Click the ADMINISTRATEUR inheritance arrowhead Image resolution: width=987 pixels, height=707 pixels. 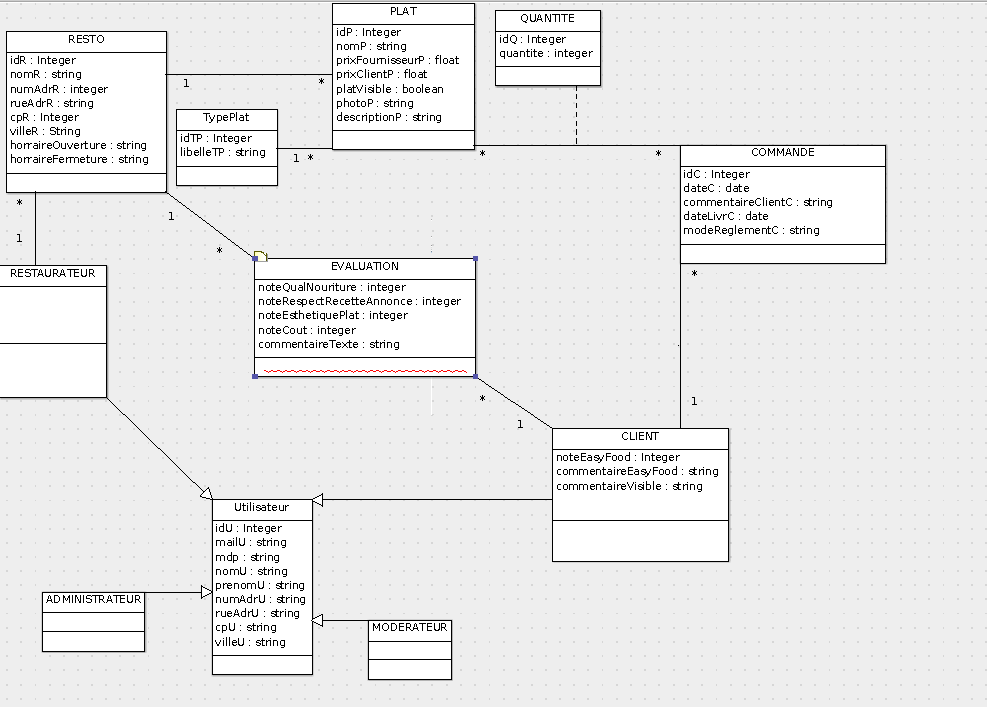(206, 592)
